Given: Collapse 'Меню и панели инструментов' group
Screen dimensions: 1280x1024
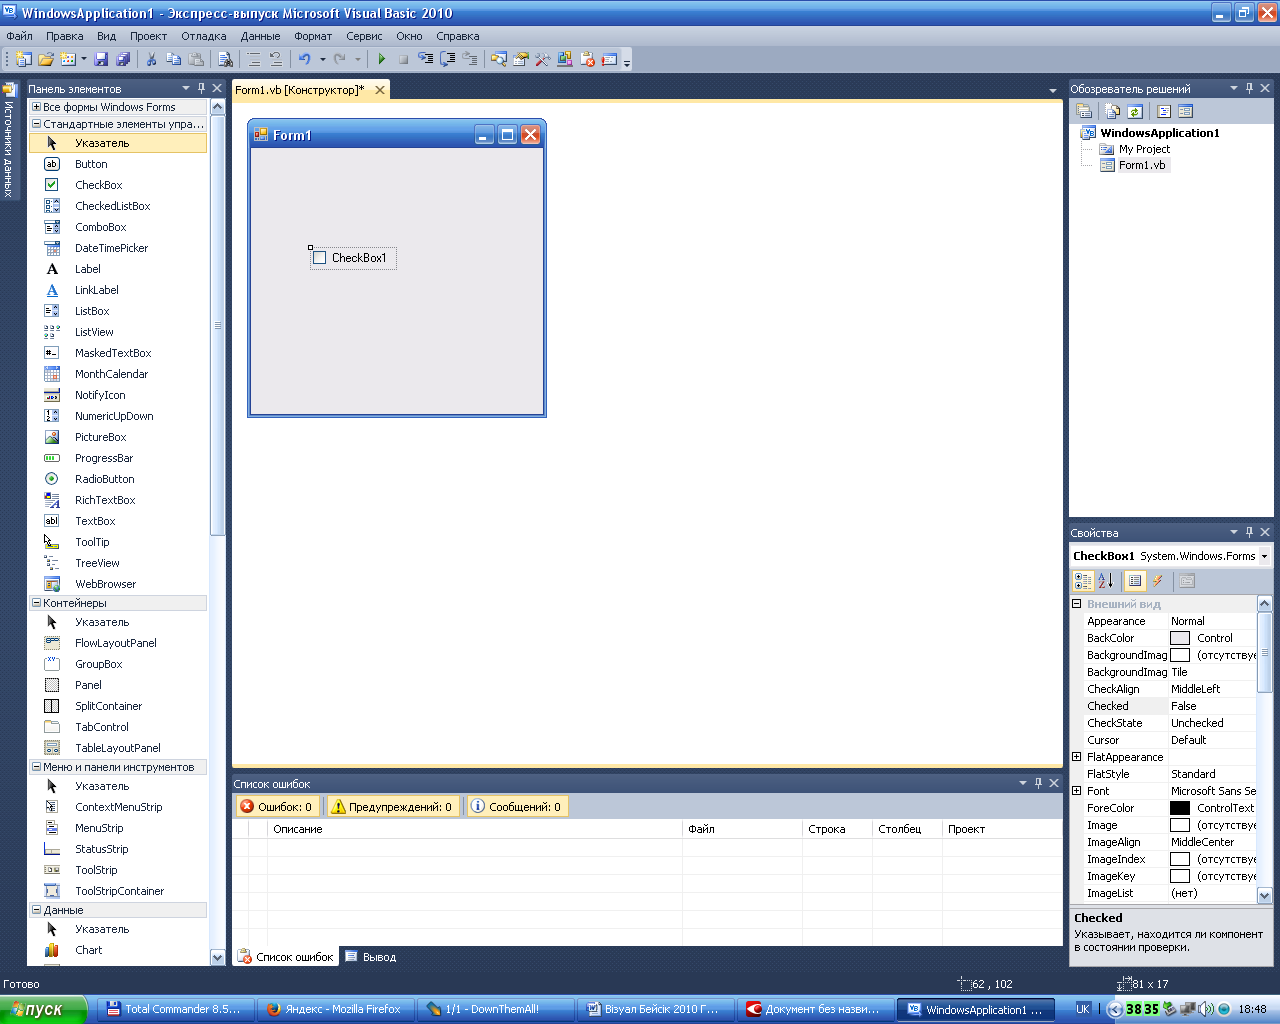Looking at the screenshot, I should [x=36, y=767].
